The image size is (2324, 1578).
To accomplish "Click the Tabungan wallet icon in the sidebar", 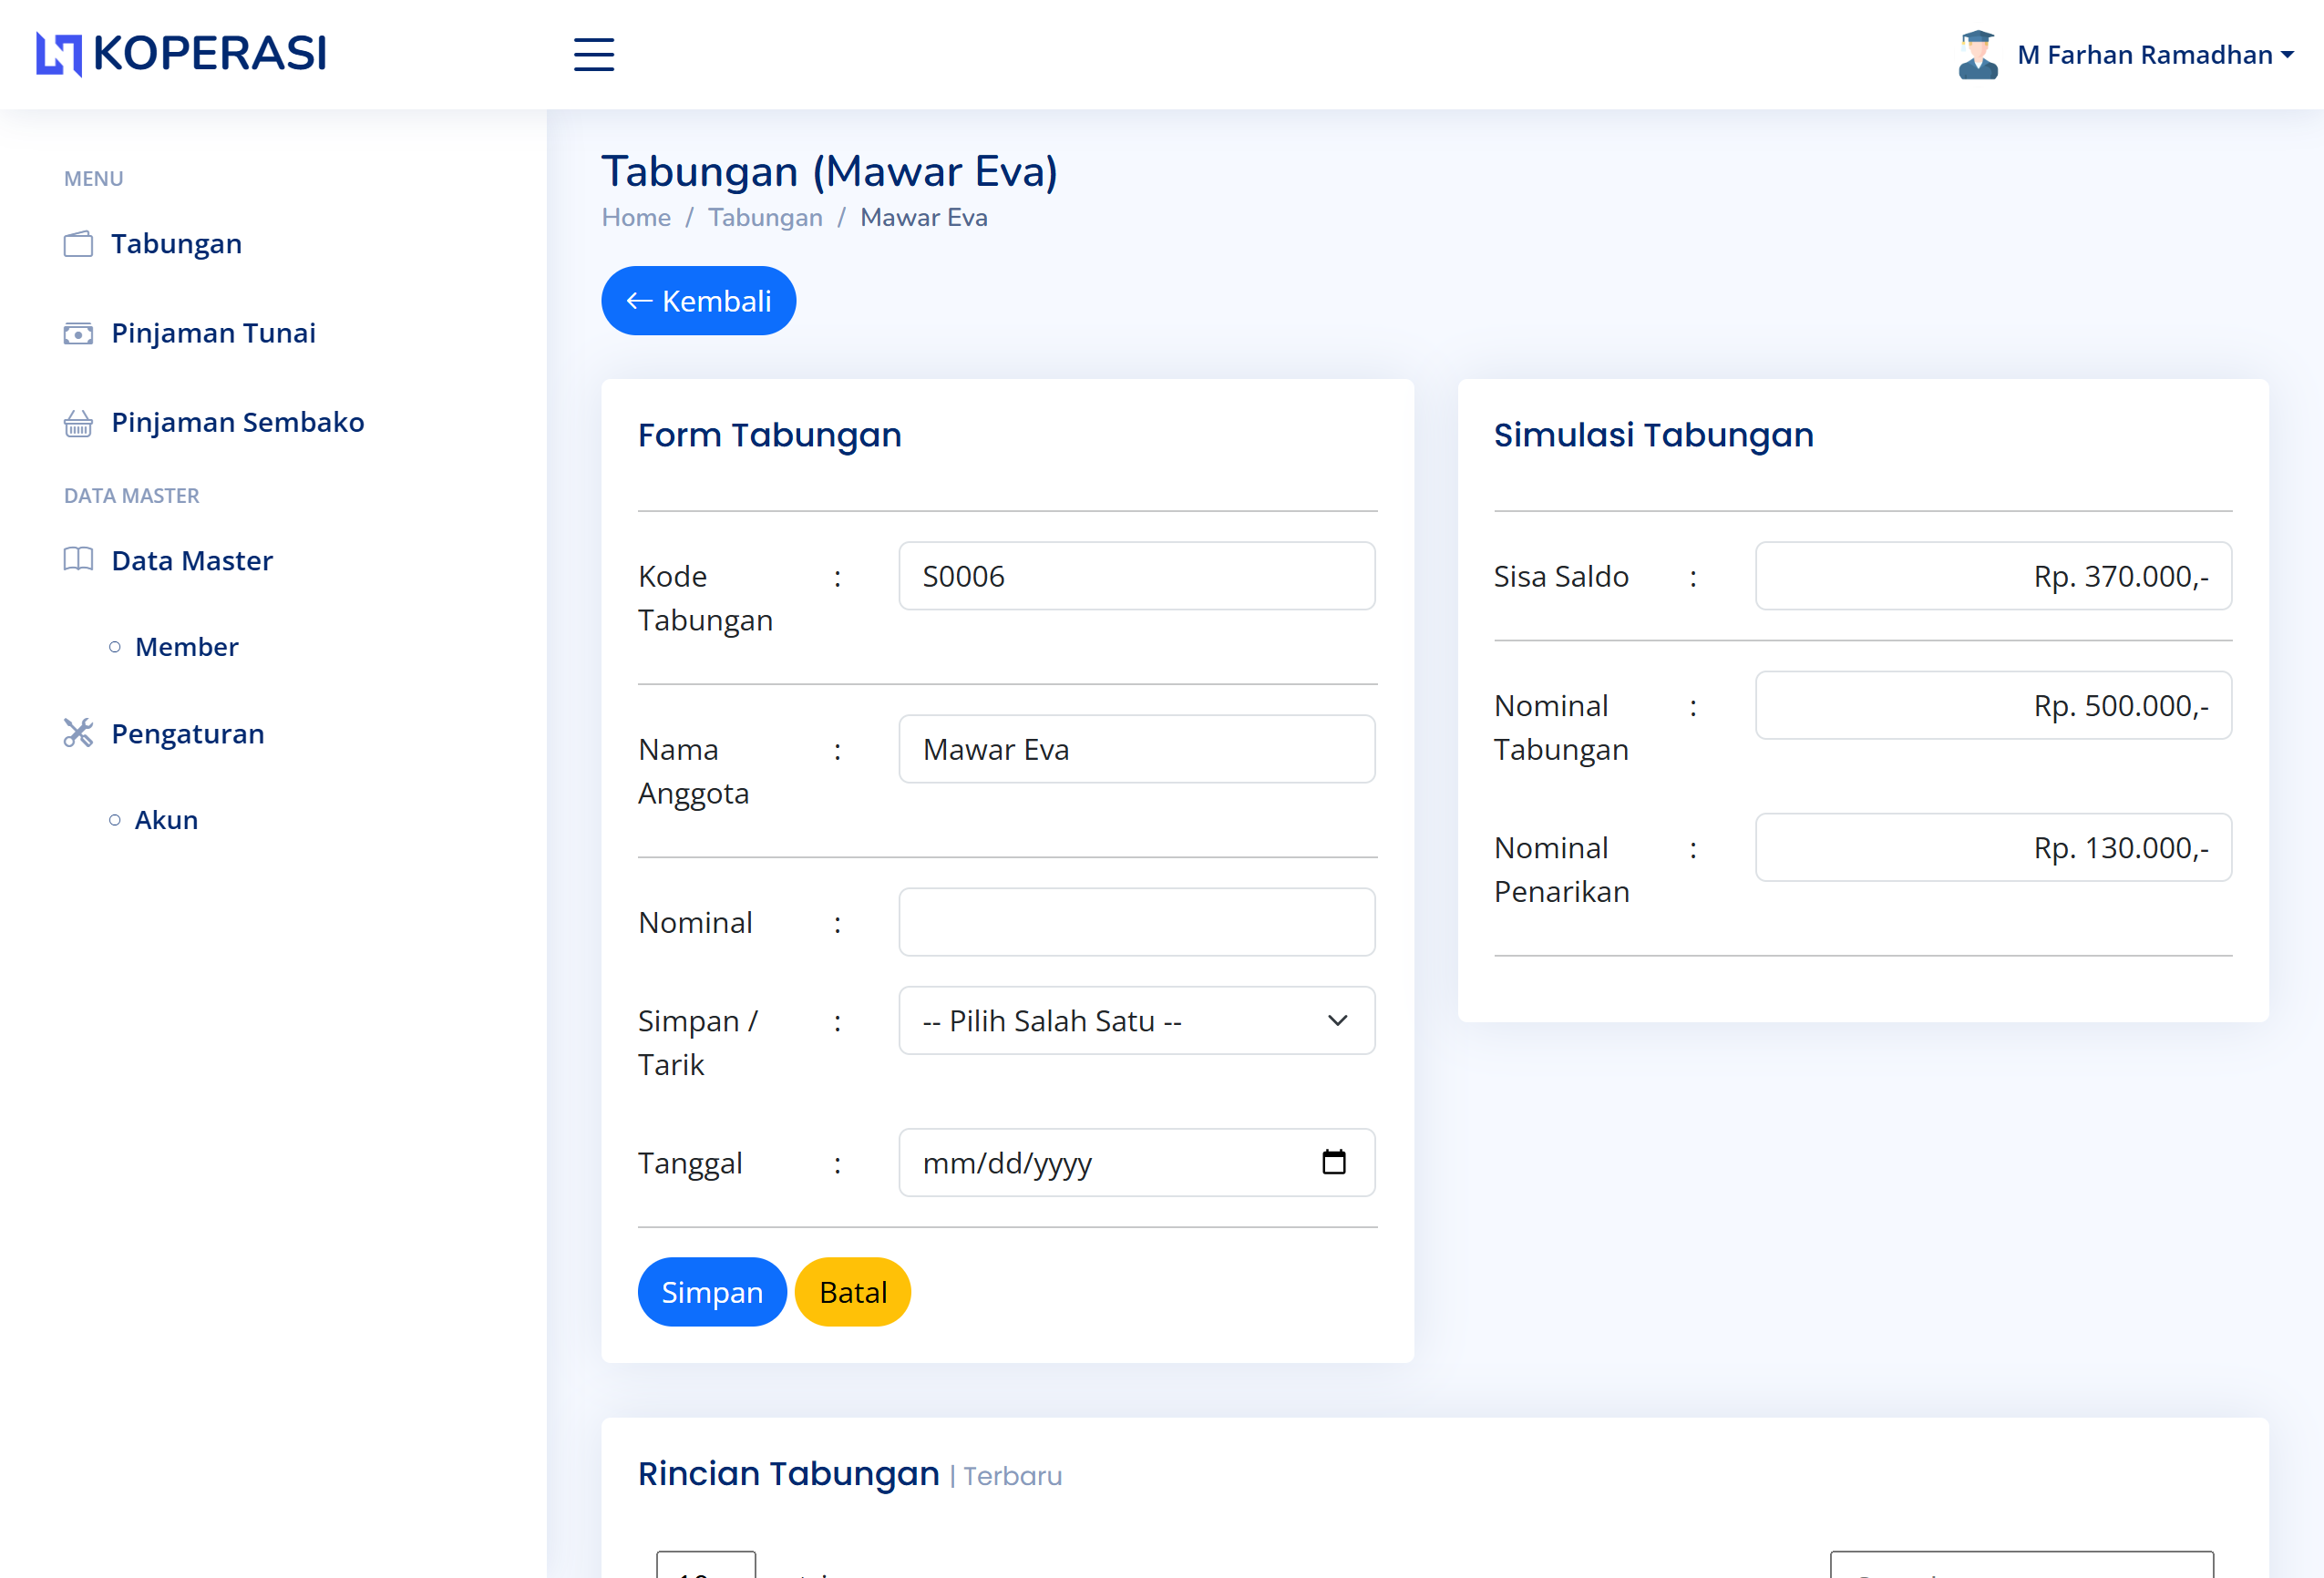I will [78, 244].
